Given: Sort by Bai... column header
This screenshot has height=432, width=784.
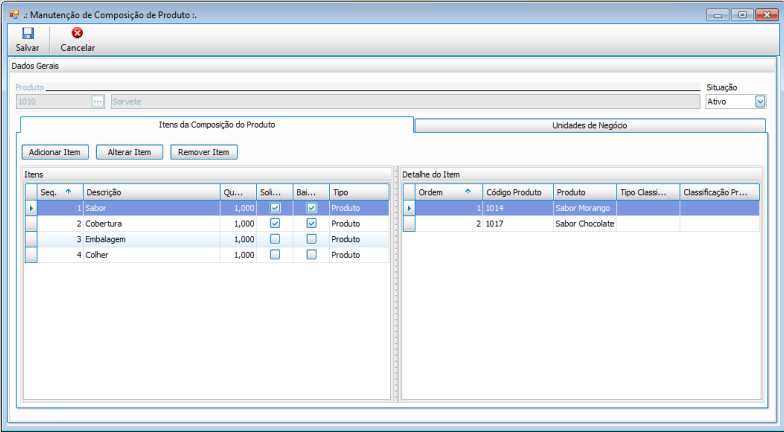Looking at the screenshot, I should pos(312,192).
